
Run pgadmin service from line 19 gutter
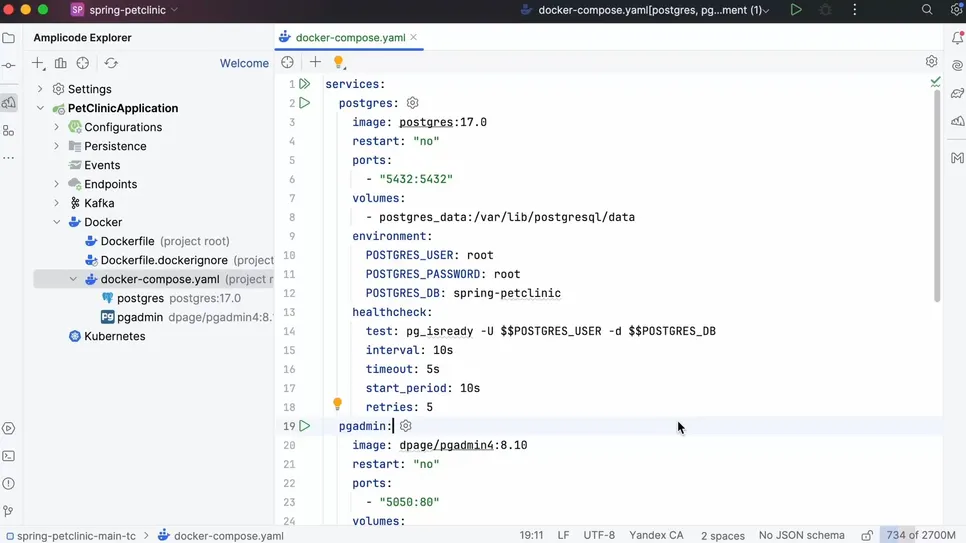point(305,426)
